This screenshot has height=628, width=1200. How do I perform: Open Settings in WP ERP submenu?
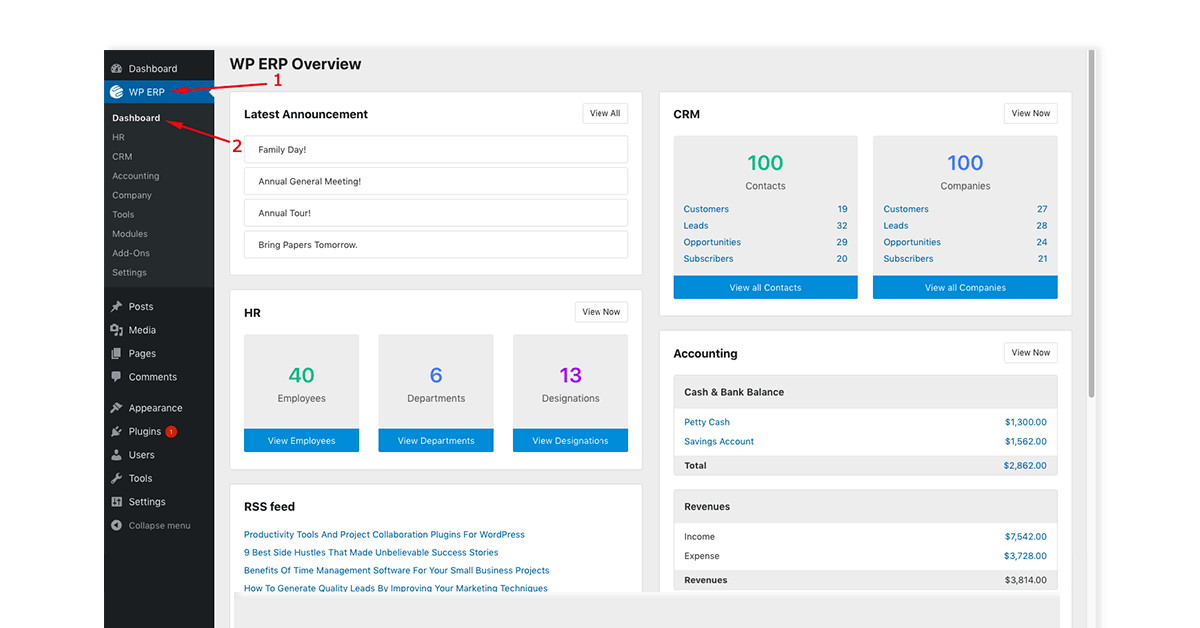(129, 273)
